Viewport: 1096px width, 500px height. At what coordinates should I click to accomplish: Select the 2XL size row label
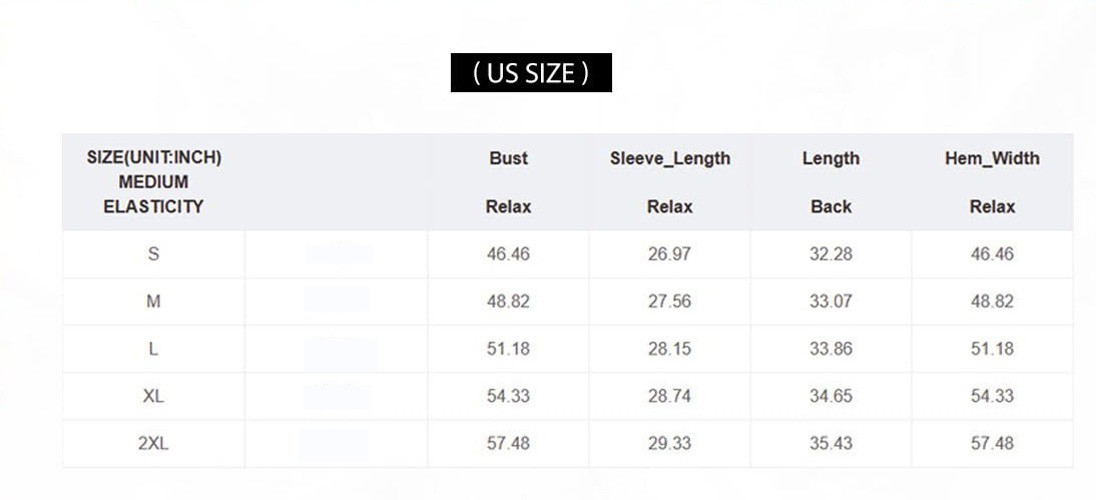coord(154,443)
